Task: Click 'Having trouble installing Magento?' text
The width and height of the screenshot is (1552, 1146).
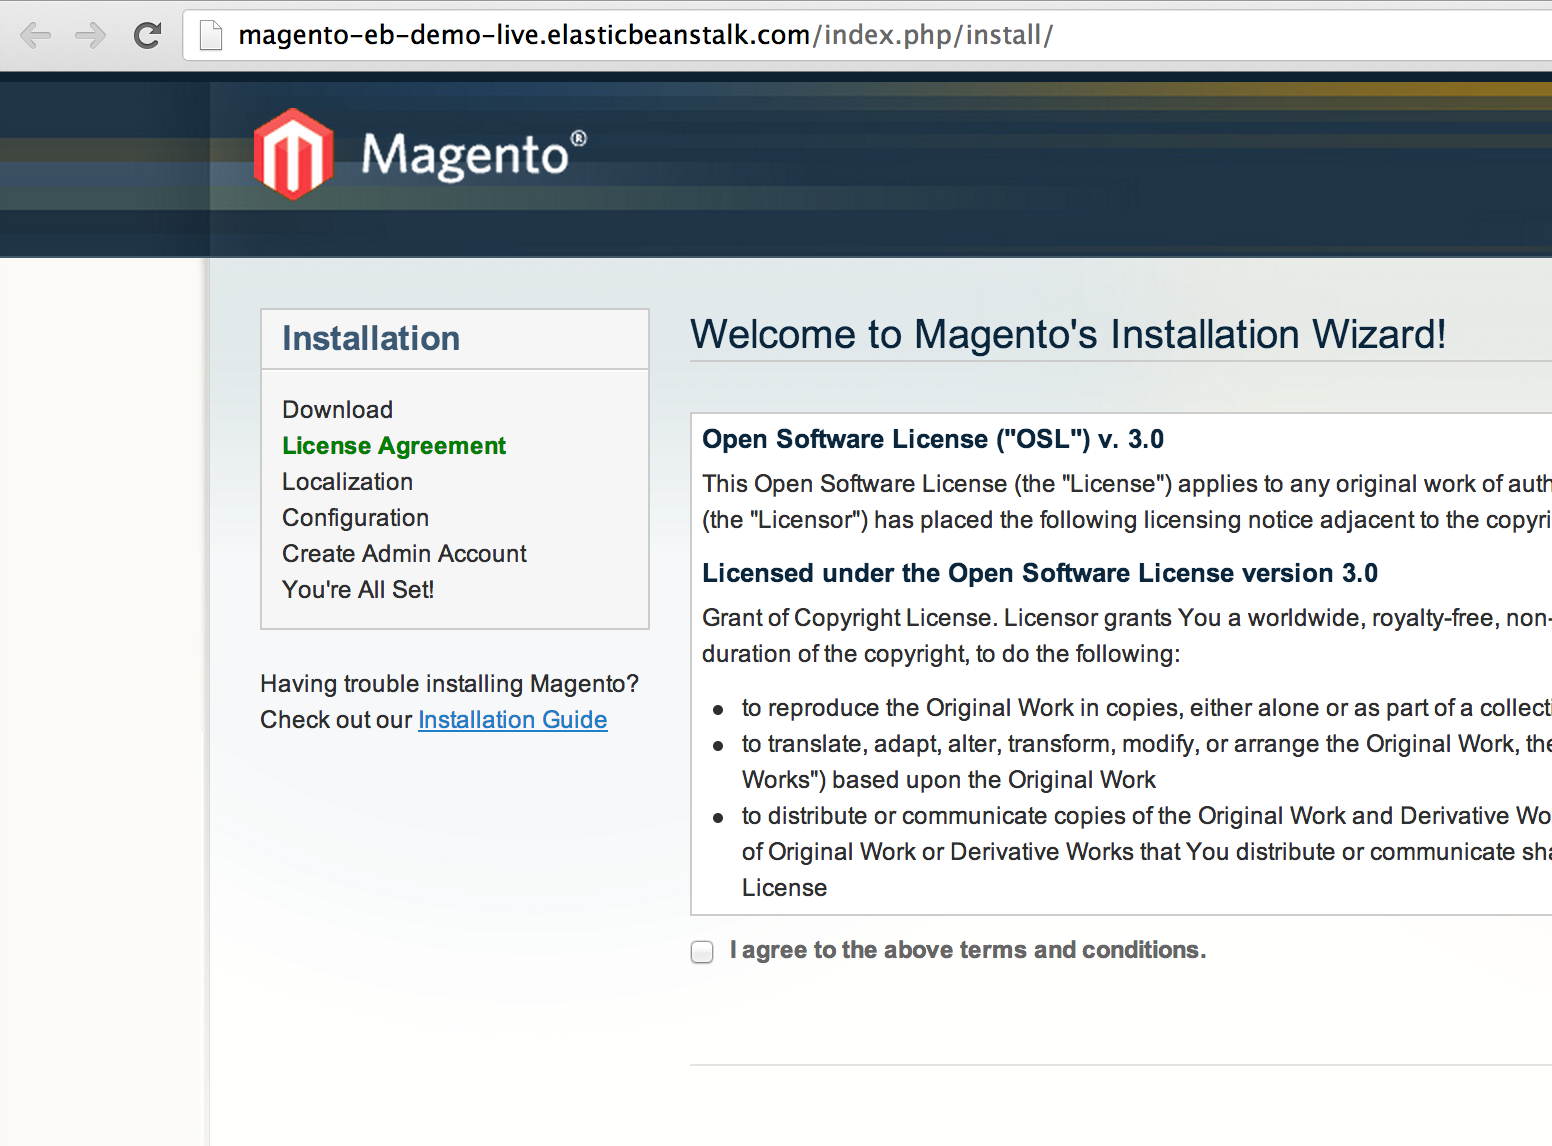Action: coord(449,684)
